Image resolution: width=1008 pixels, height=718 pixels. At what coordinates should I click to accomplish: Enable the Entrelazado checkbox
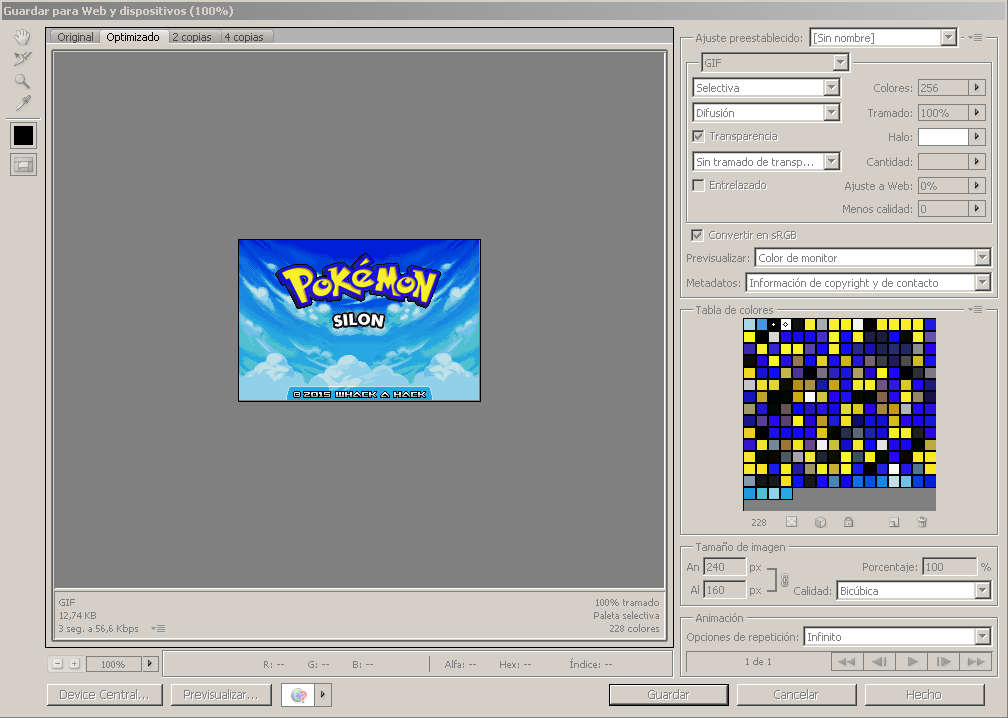coord(698,185)
